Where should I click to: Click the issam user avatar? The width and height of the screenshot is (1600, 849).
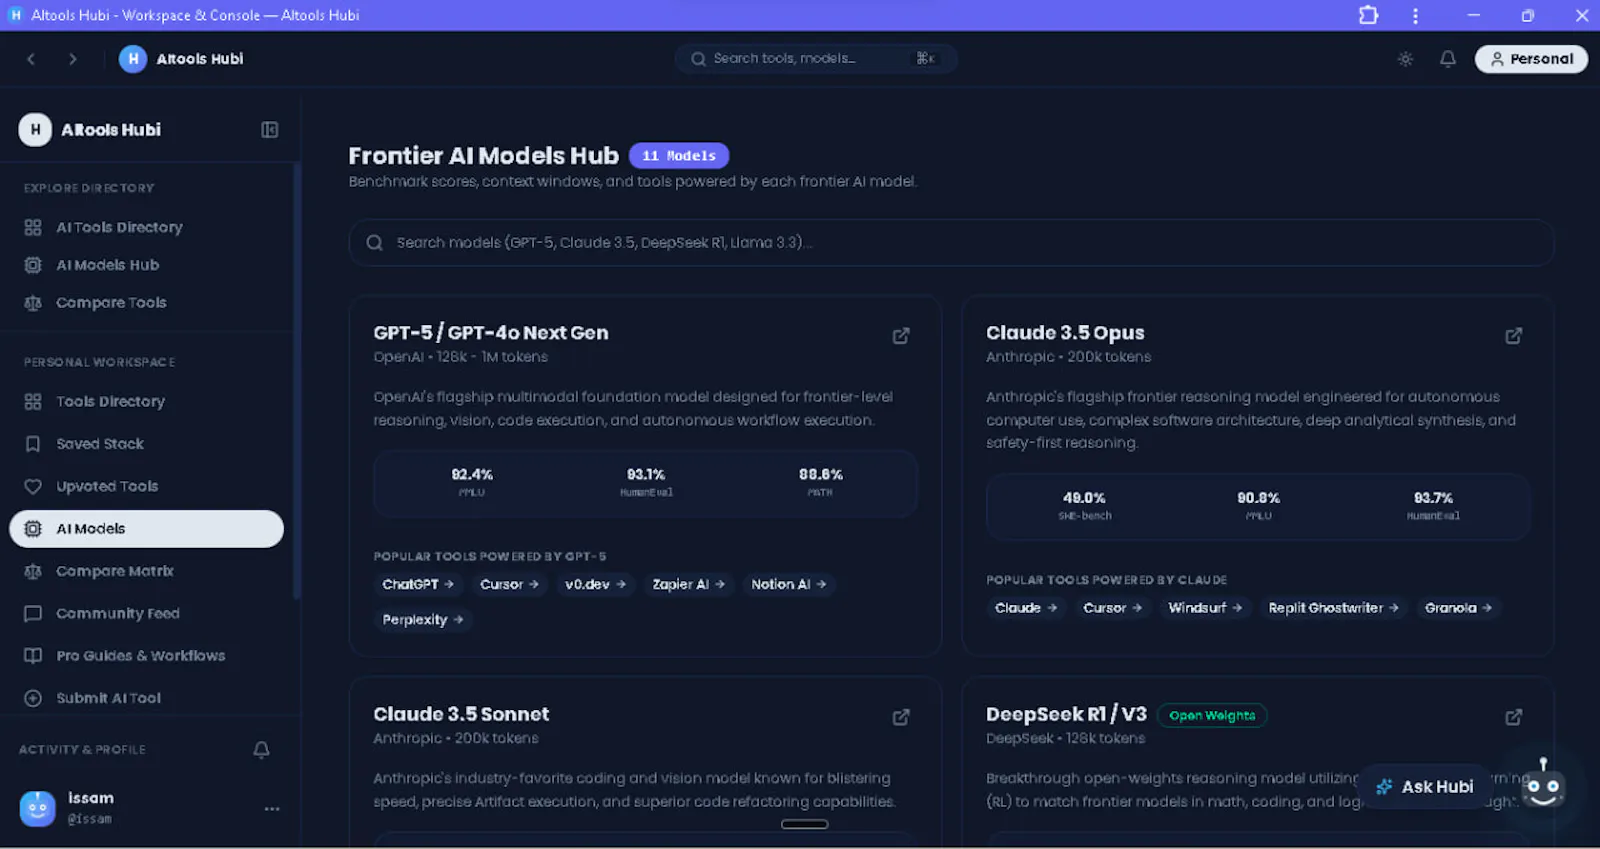tap(38, 808)
